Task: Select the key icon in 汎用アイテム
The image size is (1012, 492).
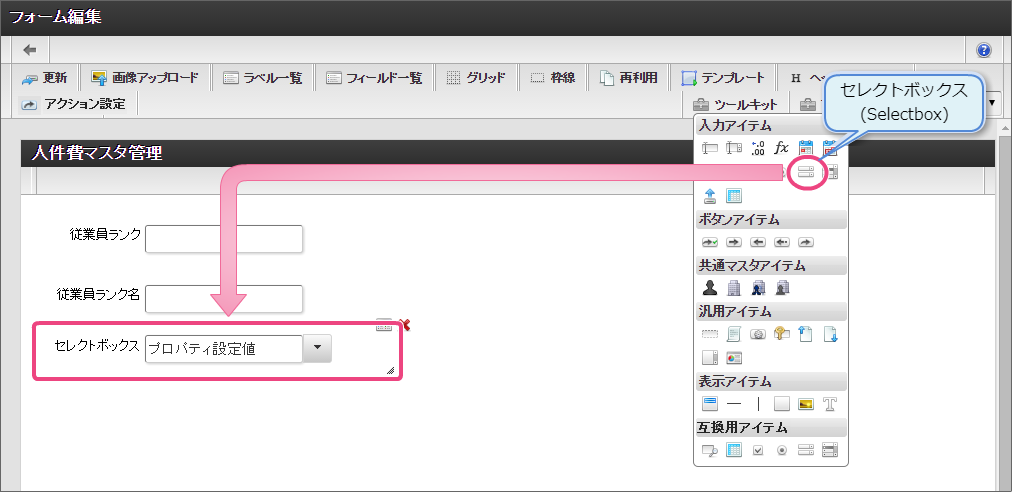Action: pyautogui.click(x=782, y=334)
